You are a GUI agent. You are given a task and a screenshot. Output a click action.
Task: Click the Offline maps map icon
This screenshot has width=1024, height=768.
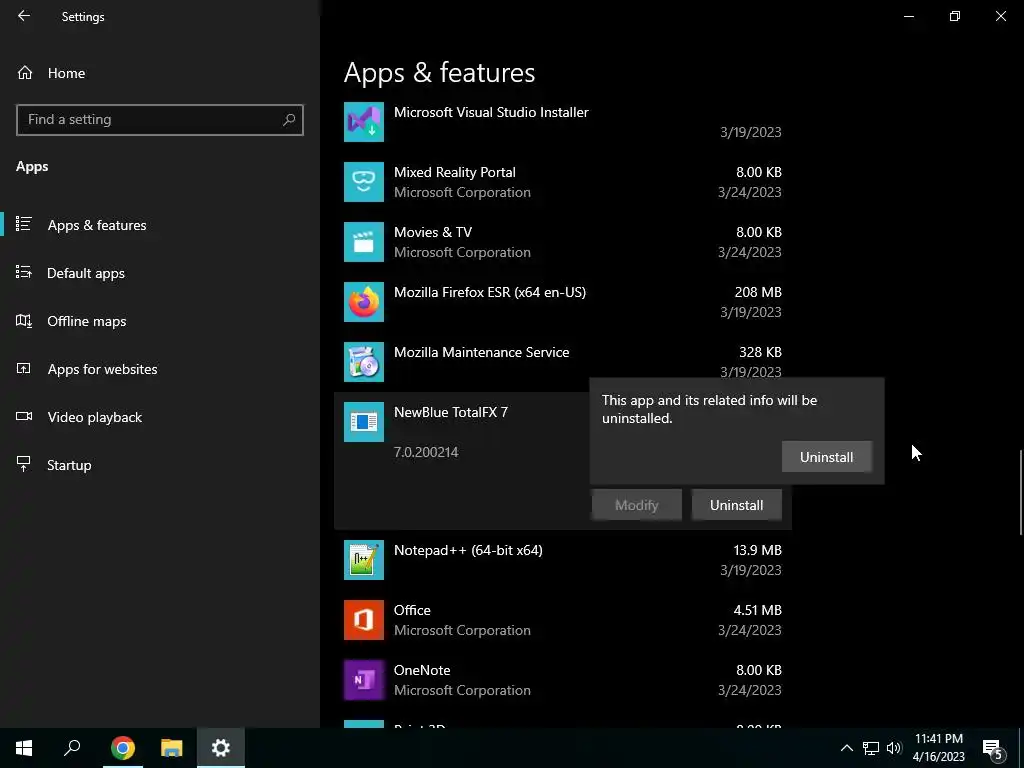pos(24,321)
